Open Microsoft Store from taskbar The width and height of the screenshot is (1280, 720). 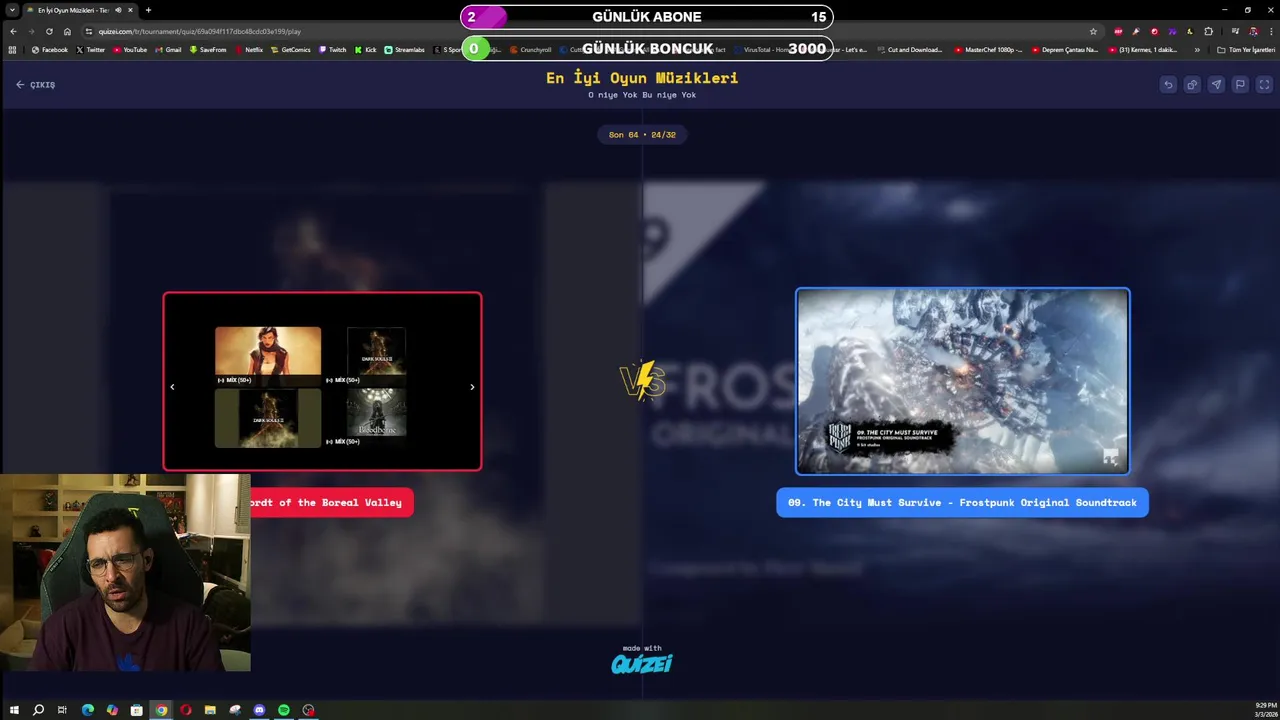(136, 710)
